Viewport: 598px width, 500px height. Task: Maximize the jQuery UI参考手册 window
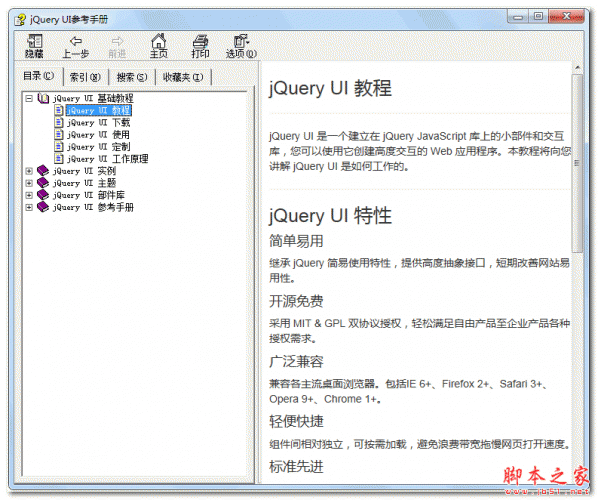tap(538, 17)
